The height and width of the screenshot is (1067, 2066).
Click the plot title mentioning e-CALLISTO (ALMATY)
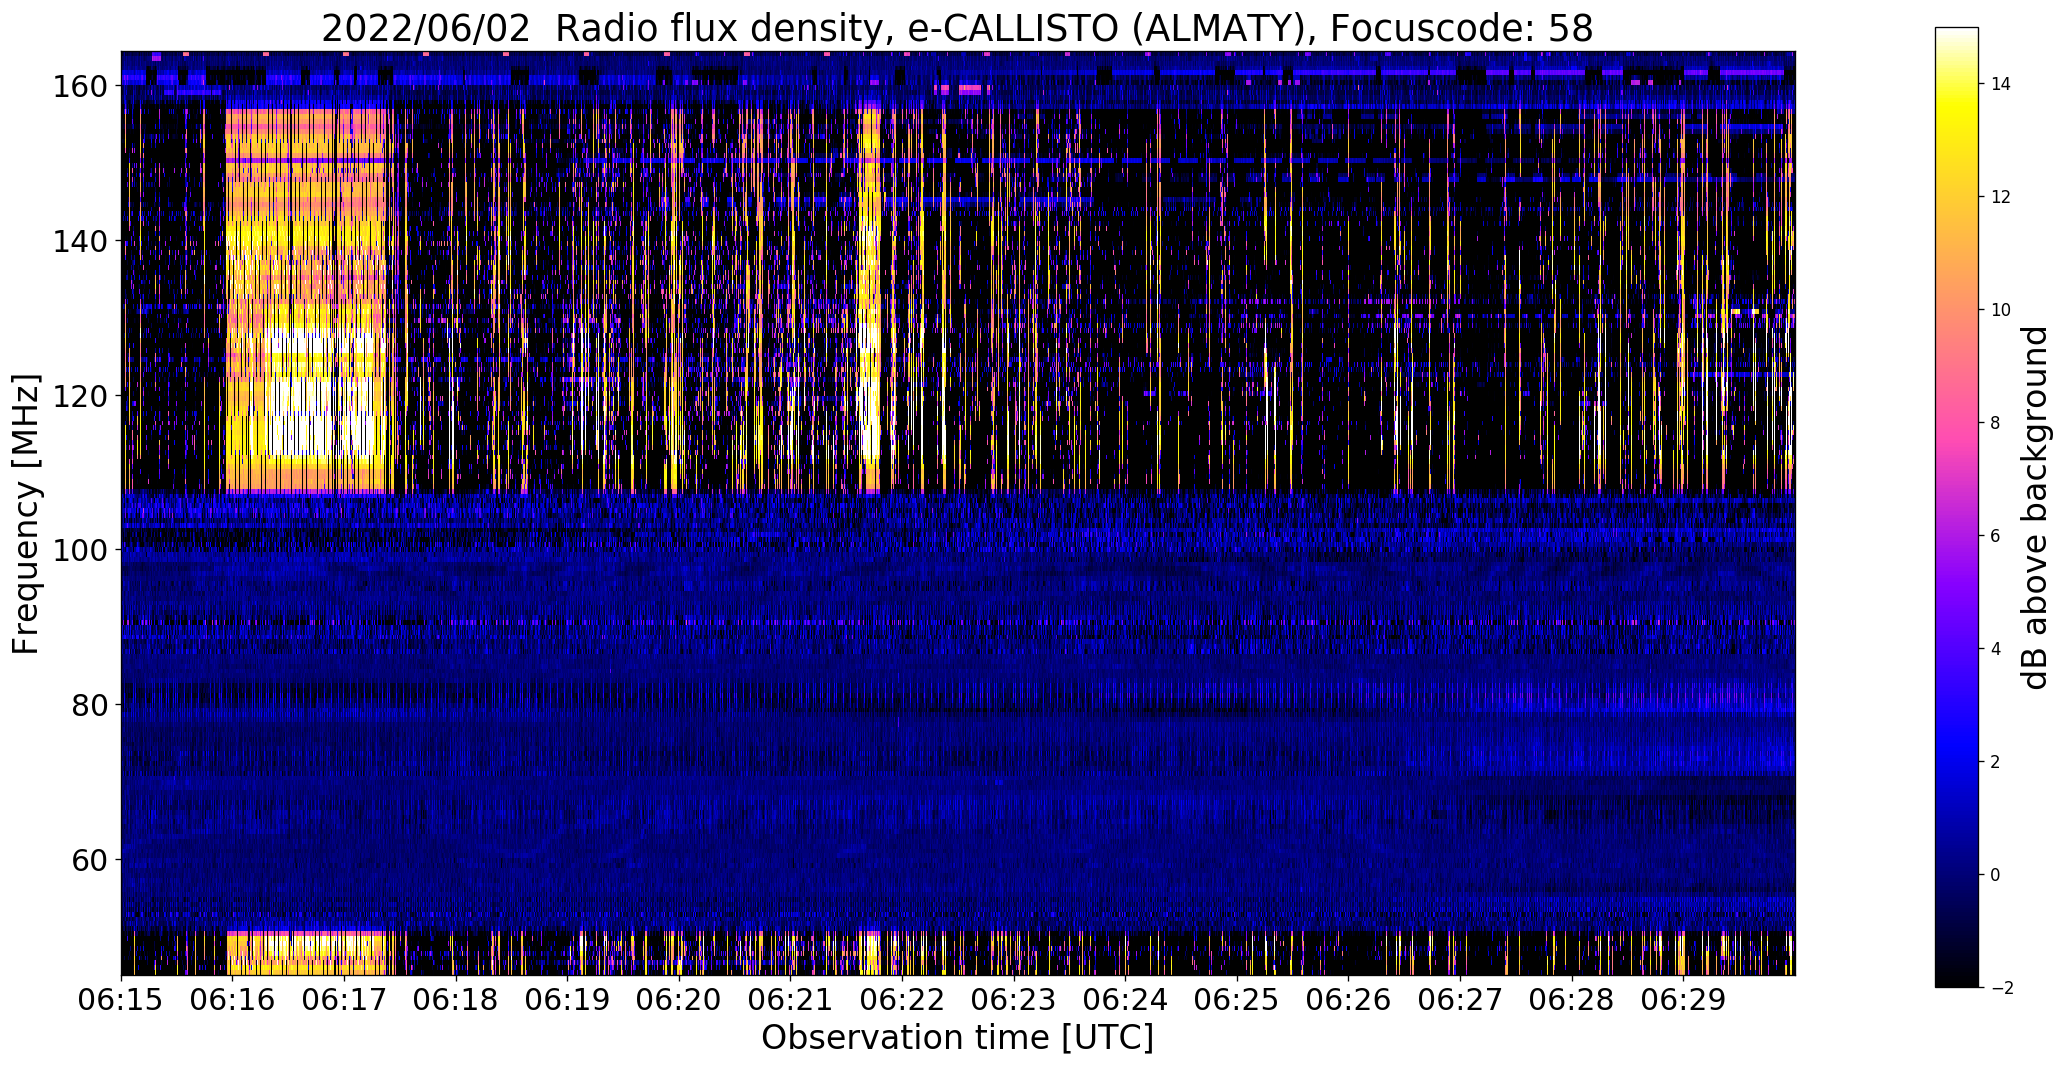tap(957, 29)
